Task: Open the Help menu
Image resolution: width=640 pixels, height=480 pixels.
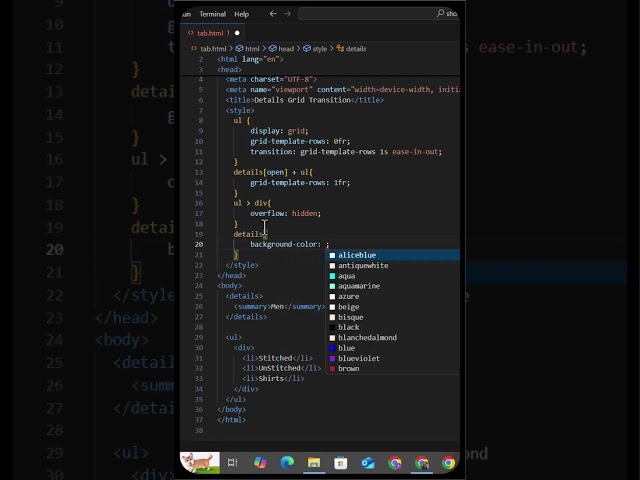Action: pyautogui.click(x=241, y=14)
